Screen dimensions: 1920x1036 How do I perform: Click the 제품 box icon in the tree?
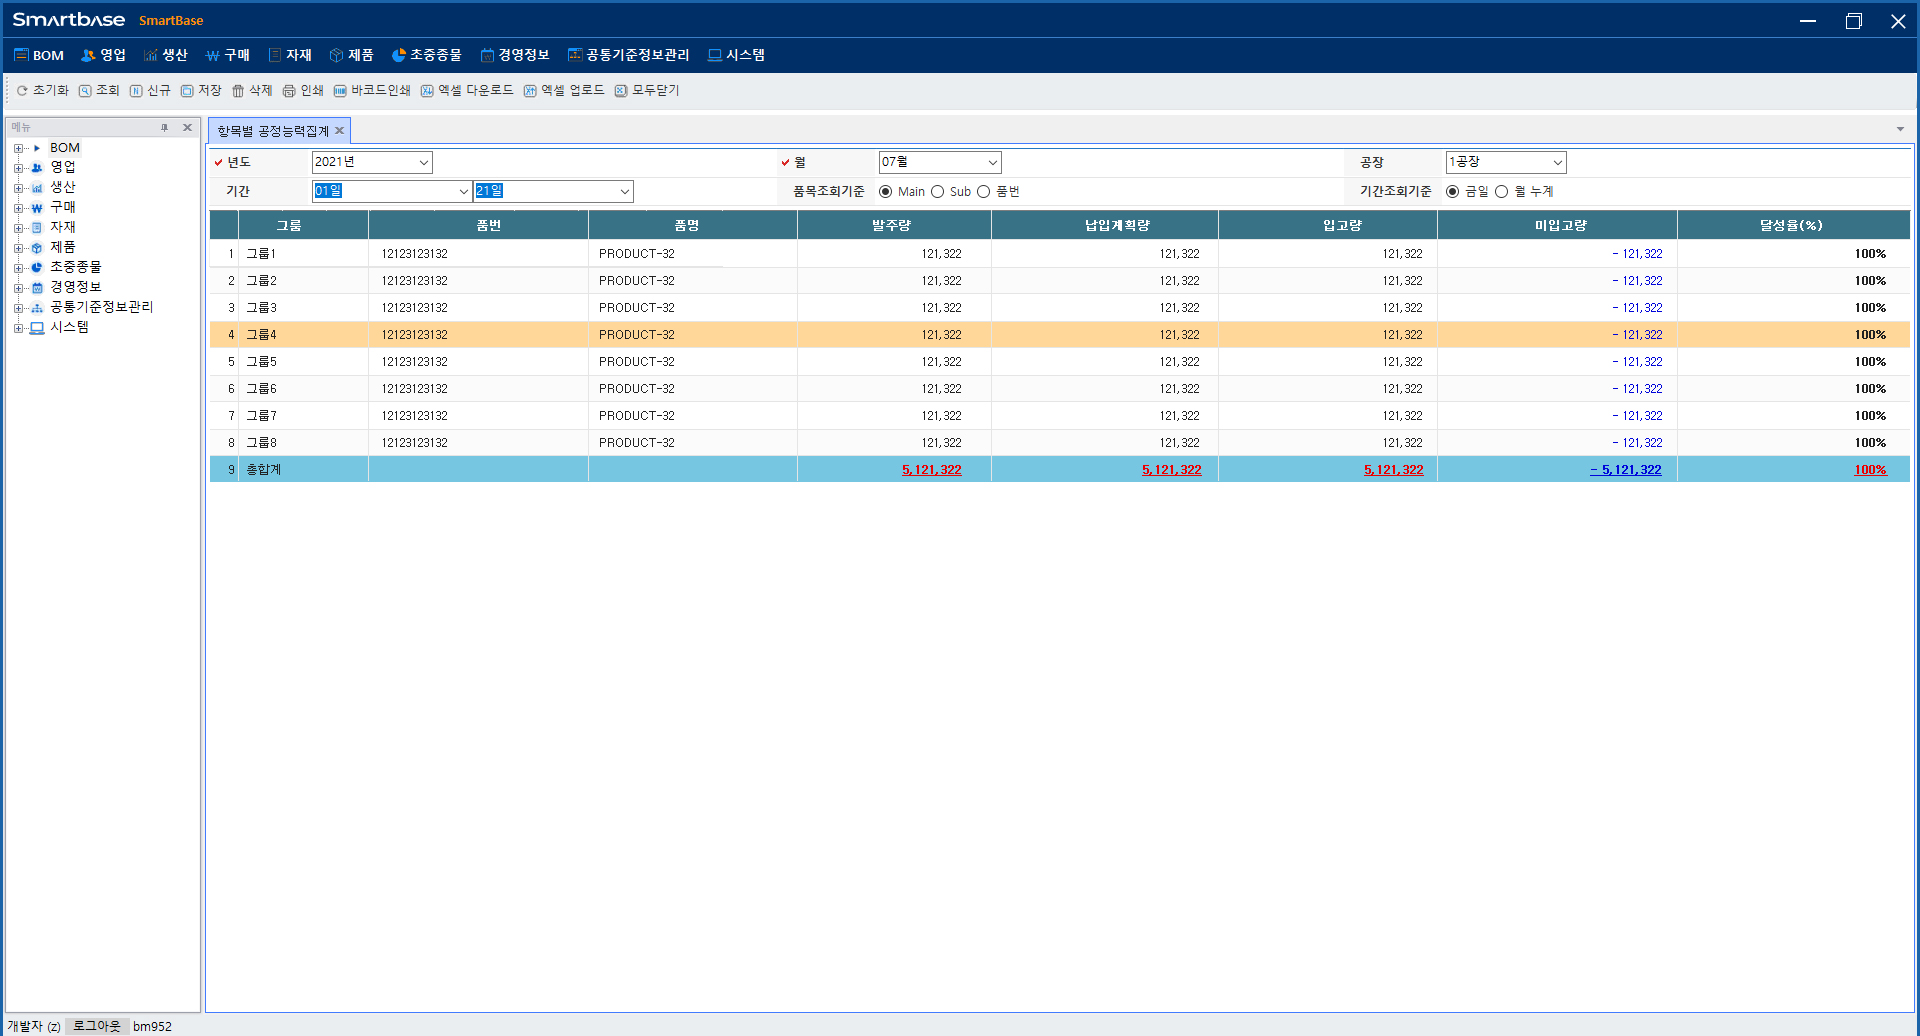[37, 248]
